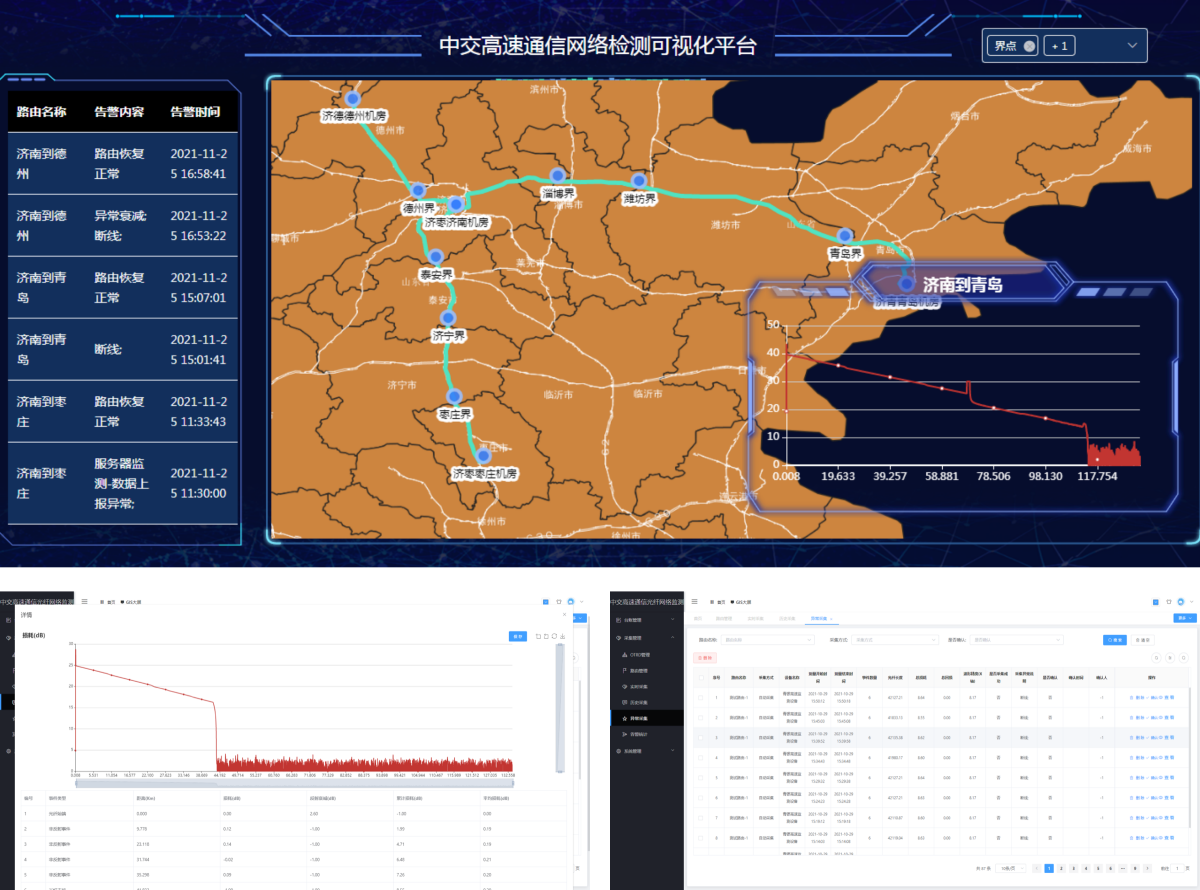The image size is (1200, 890).
Task: Click the horizontal zoom slider under loss chart
Action: (x=295, y=783)
